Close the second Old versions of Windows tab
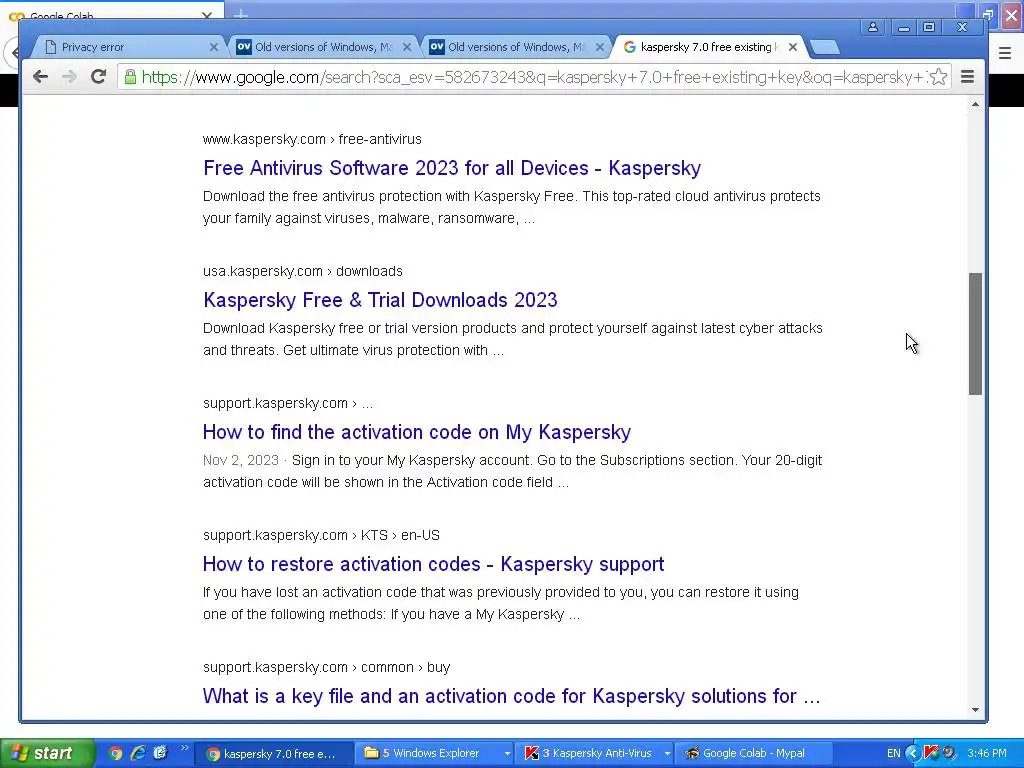 click(600, 47)
